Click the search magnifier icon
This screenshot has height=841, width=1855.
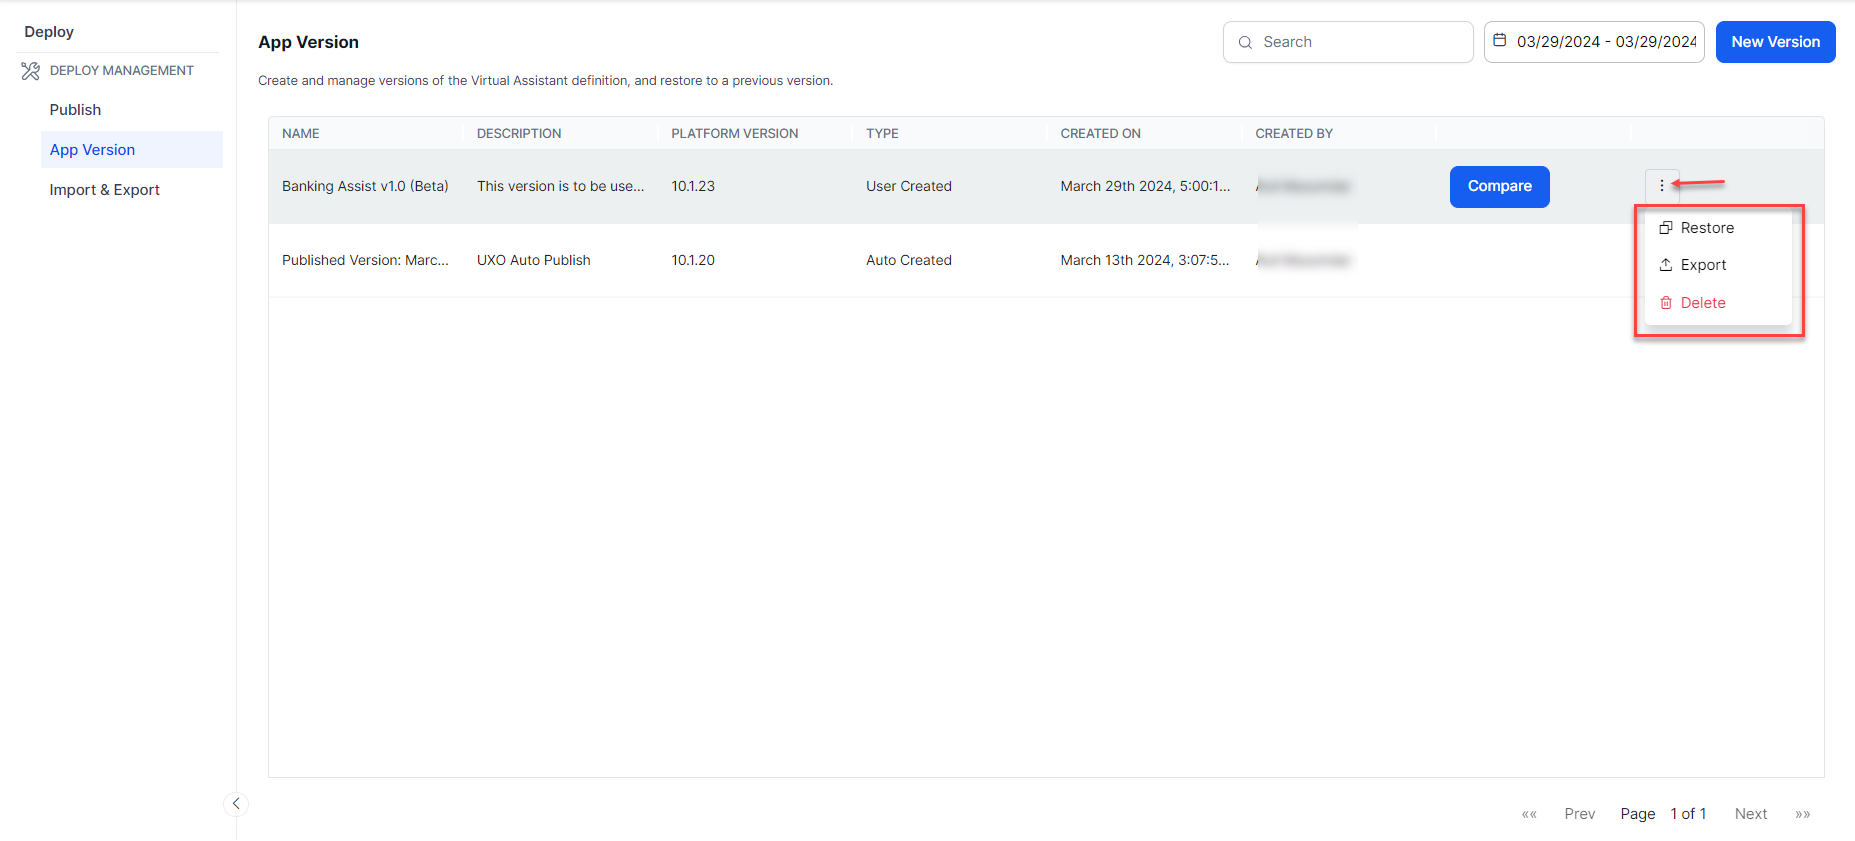click(1245, 42)
